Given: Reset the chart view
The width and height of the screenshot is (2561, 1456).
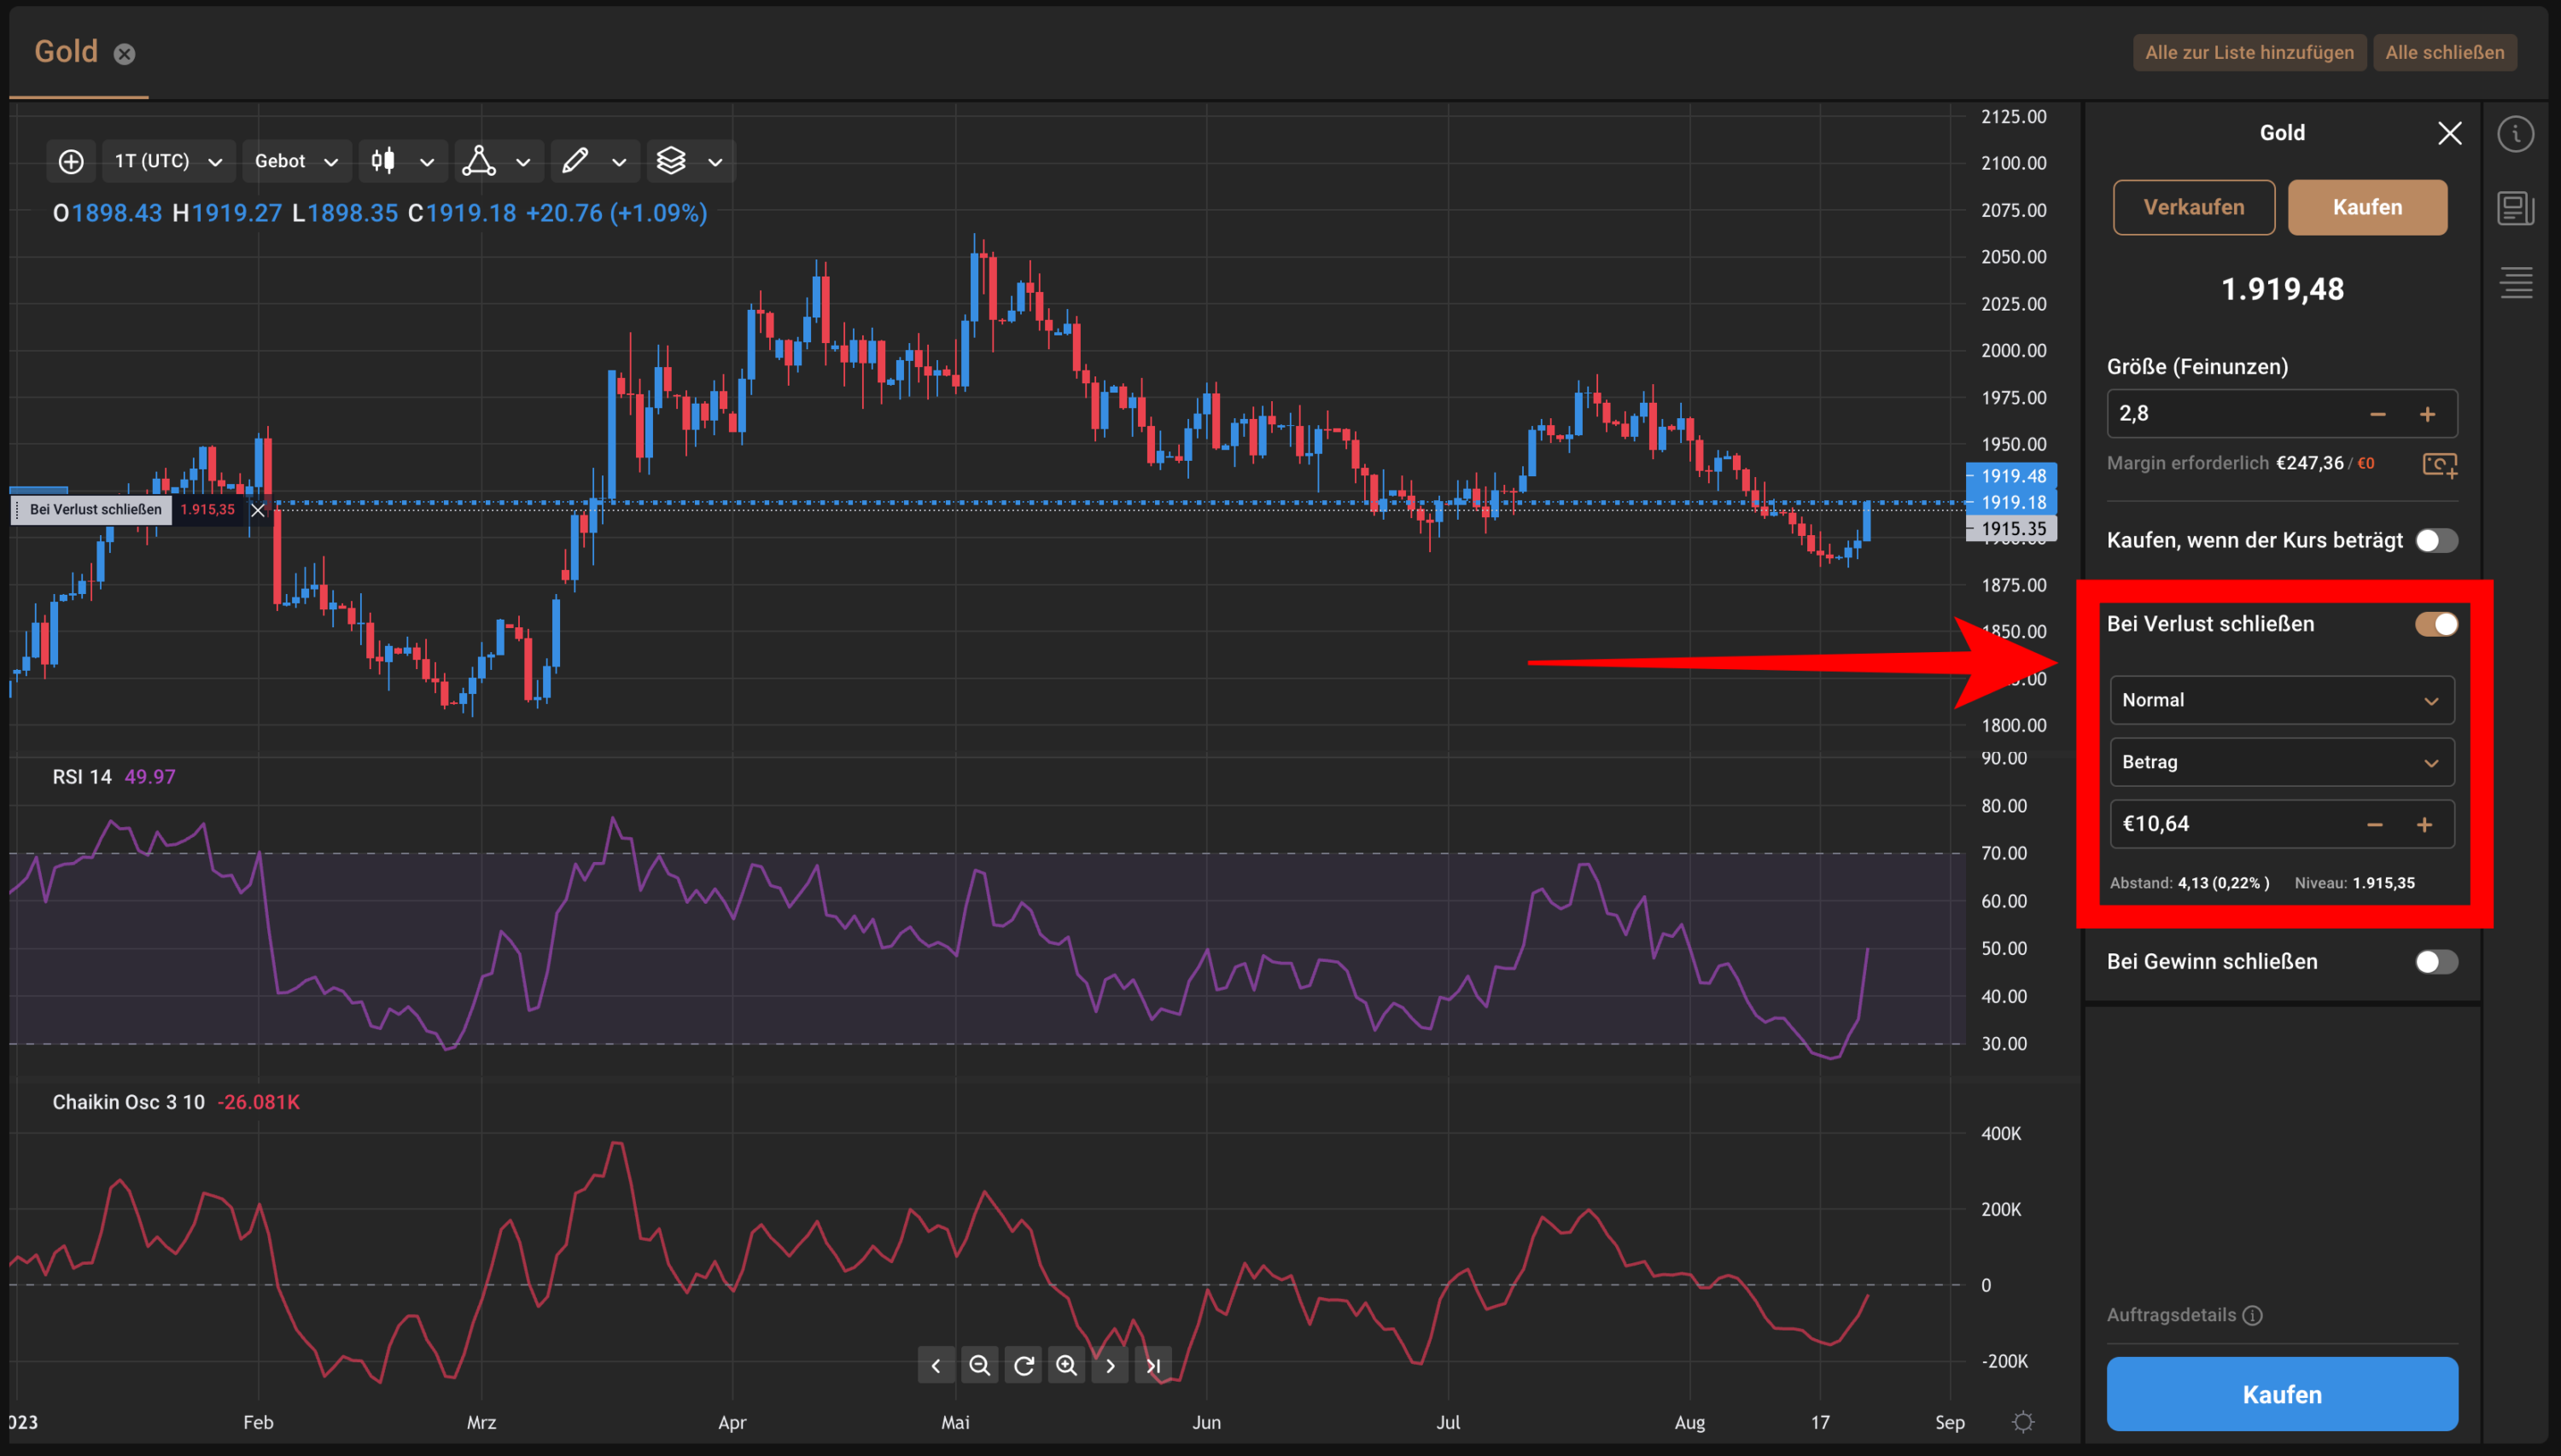Looking at the screenshot, I should coord(1024,1365).
